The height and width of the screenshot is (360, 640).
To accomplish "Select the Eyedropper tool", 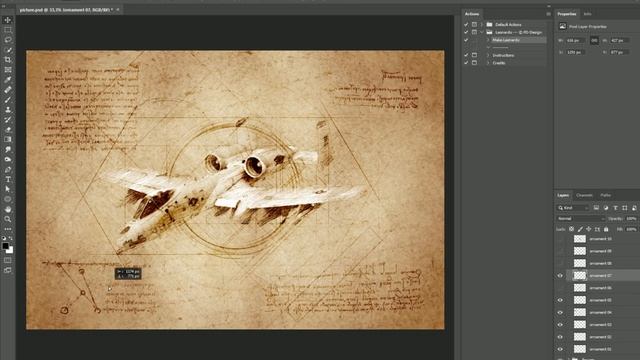I will tap(7, 80).
